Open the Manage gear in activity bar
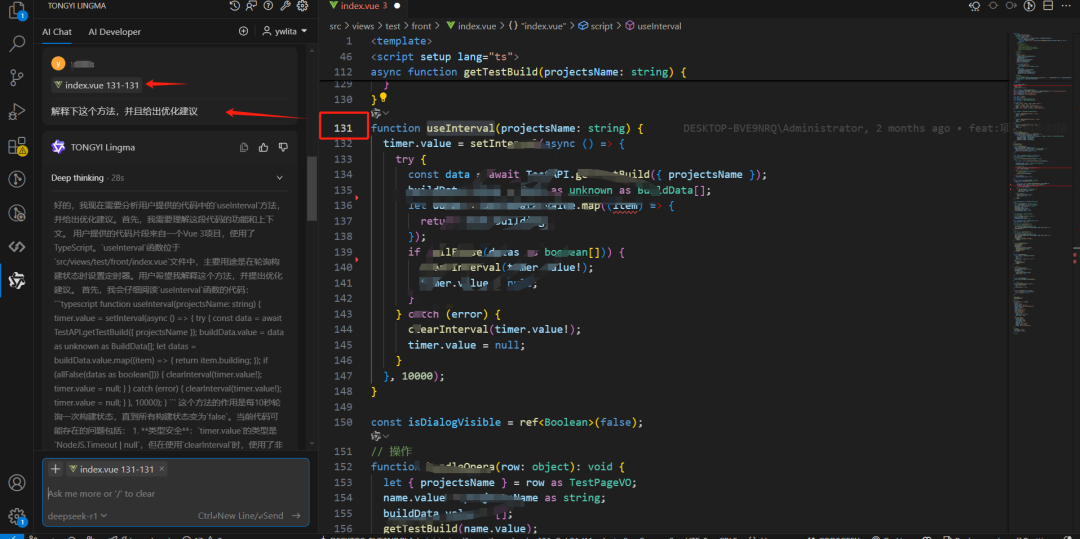 tap(17, 516)
